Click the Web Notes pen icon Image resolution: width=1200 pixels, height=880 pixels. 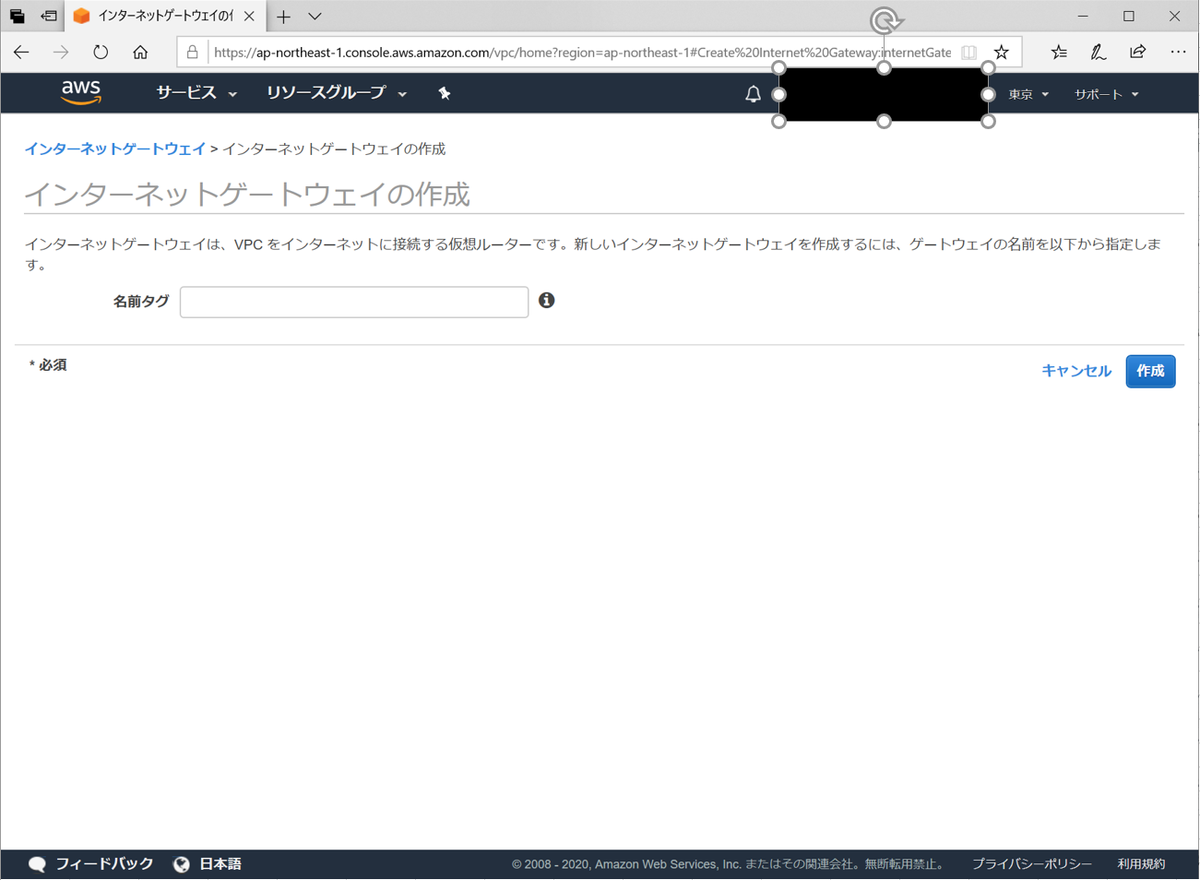point(1098,51)
